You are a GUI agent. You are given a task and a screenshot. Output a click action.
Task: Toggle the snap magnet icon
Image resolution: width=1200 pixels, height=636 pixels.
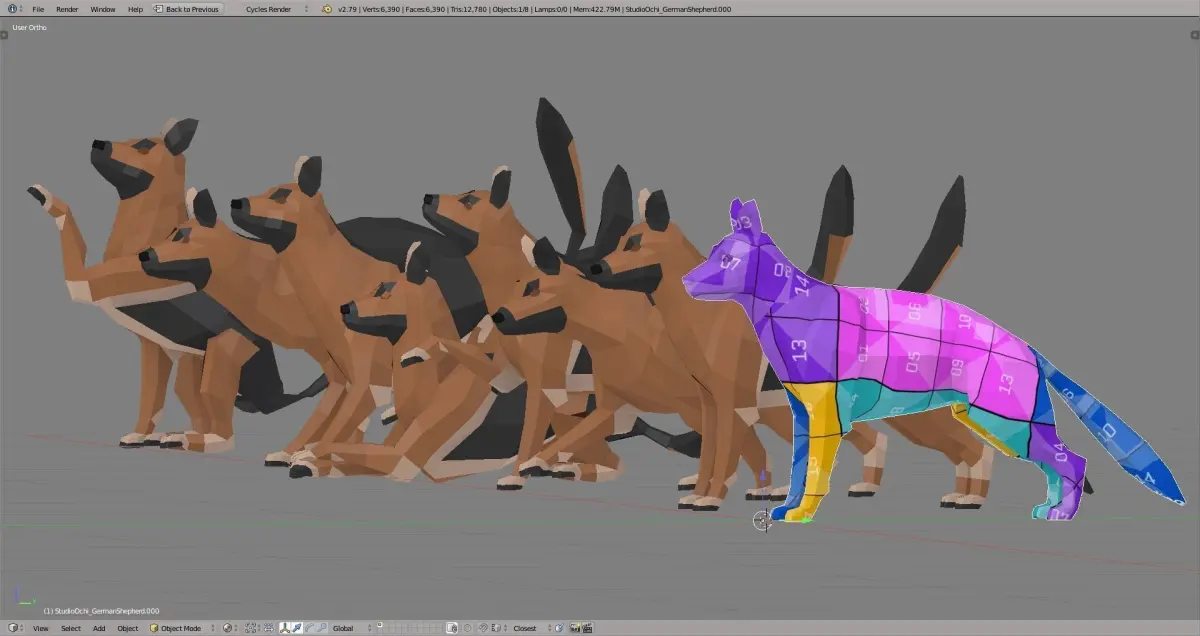click(x=483, y=628)
